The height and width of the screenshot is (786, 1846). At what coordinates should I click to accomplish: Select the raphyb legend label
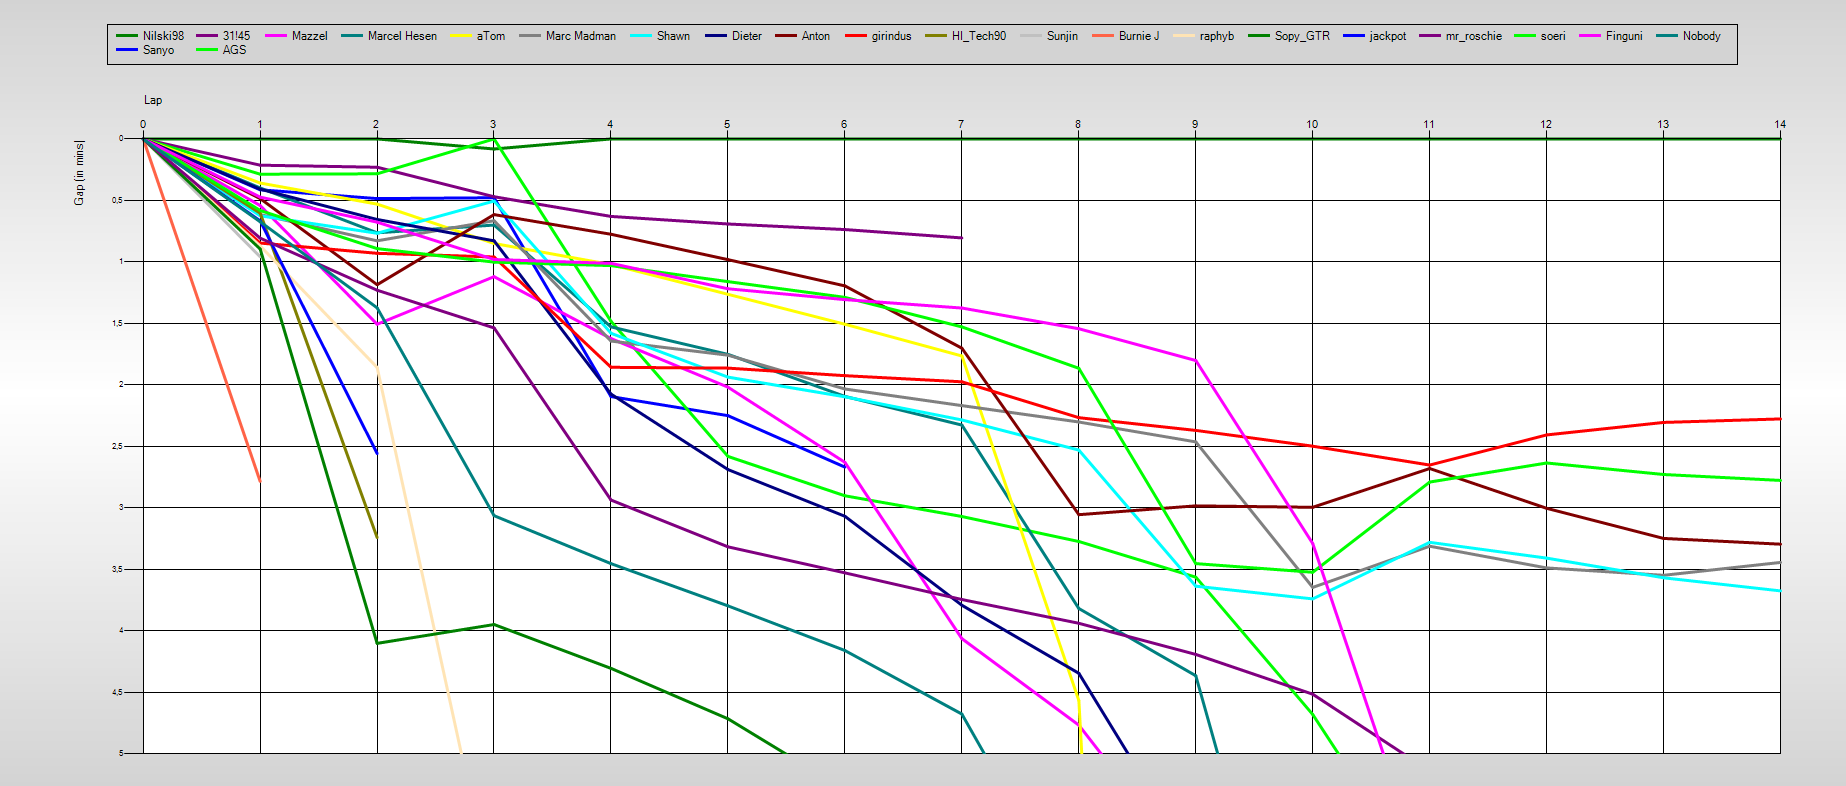1216,36
